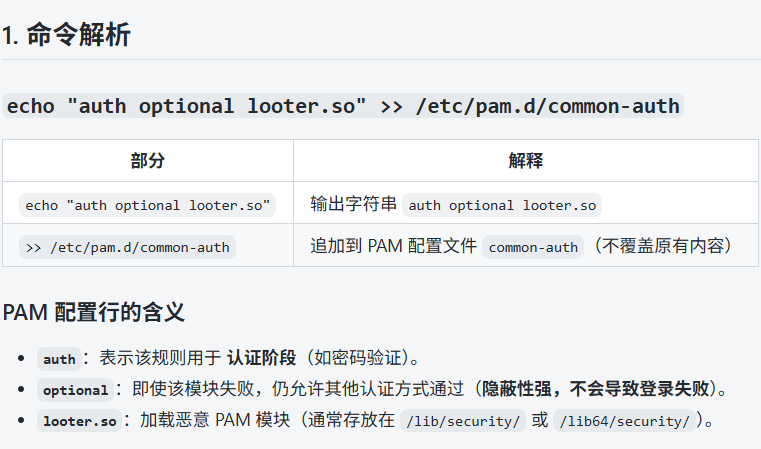This screenshot has height=449, width=761.
Task: Select the "解释" table column header
Action: (x=525, y=160)
